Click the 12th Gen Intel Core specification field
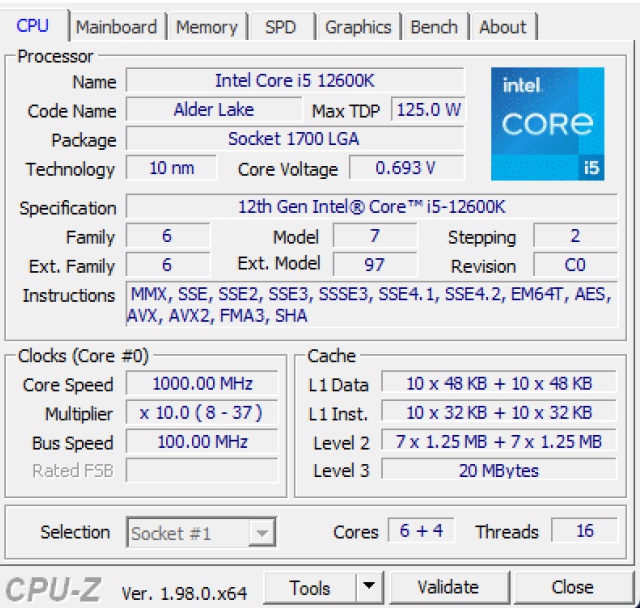 (372, 206)
